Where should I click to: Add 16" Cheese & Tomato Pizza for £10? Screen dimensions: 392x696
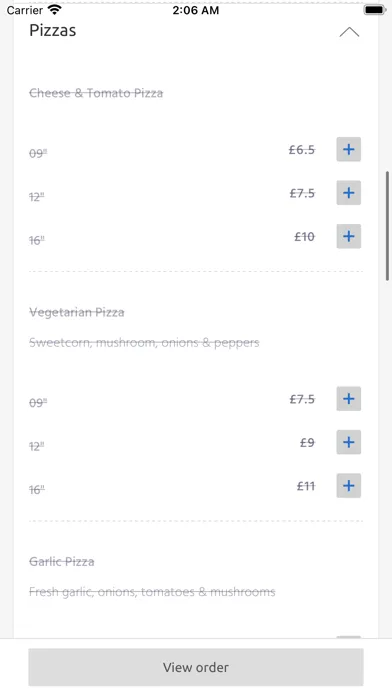tap(348, 236)
